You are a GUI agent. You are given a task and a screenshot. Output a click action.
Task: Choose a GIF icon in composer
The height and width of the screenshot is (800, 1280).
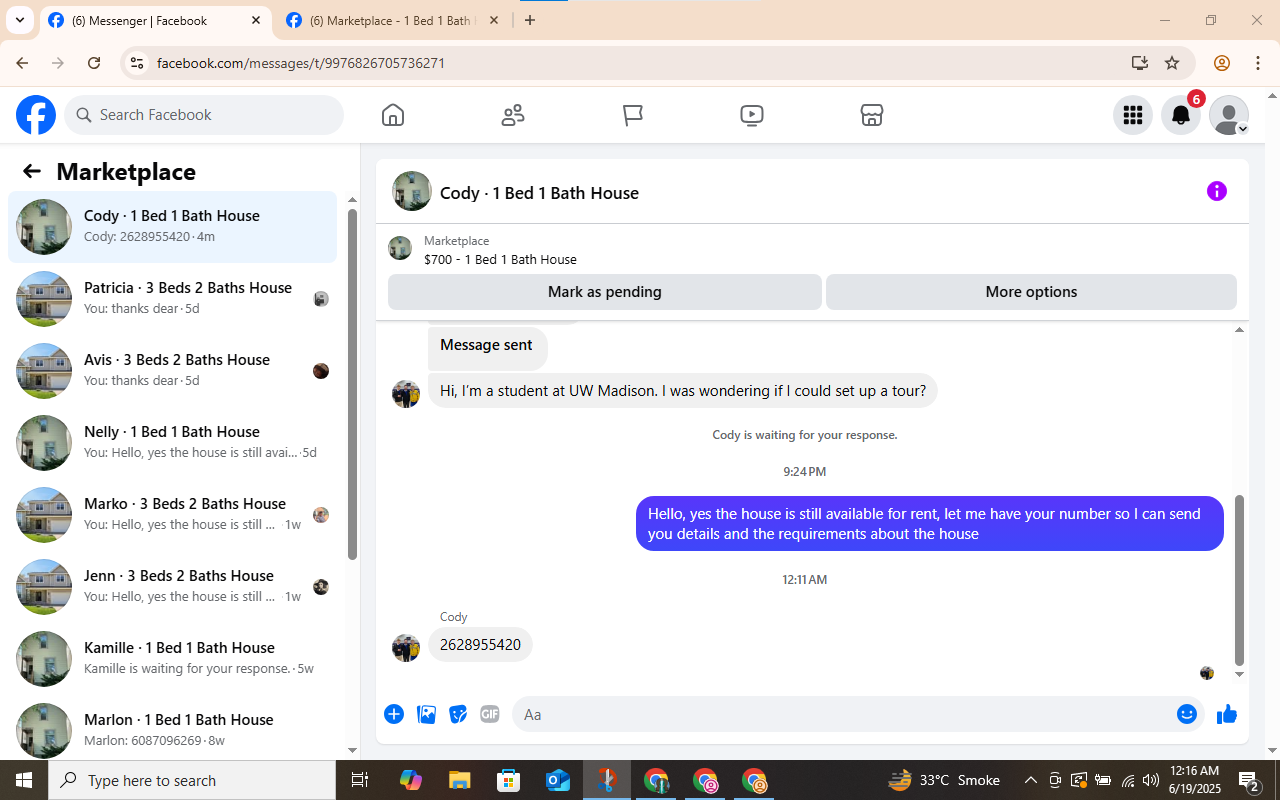[x=490, y=714]
